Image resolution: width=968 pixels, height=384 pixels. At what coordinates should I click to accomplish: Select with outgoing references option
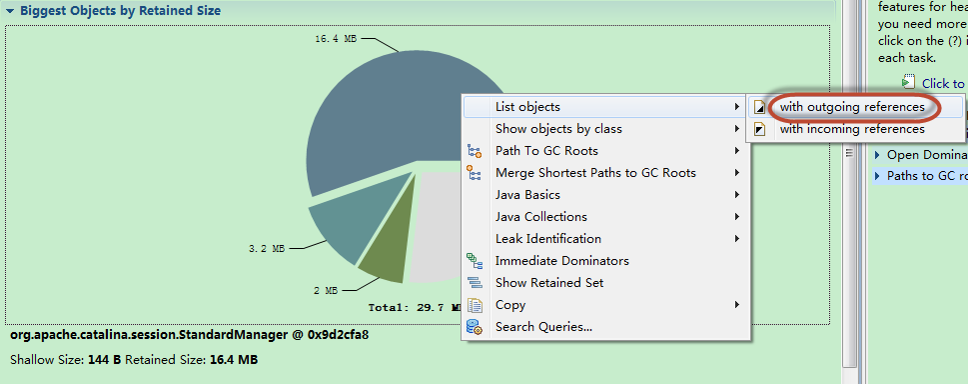pos(852,107)
